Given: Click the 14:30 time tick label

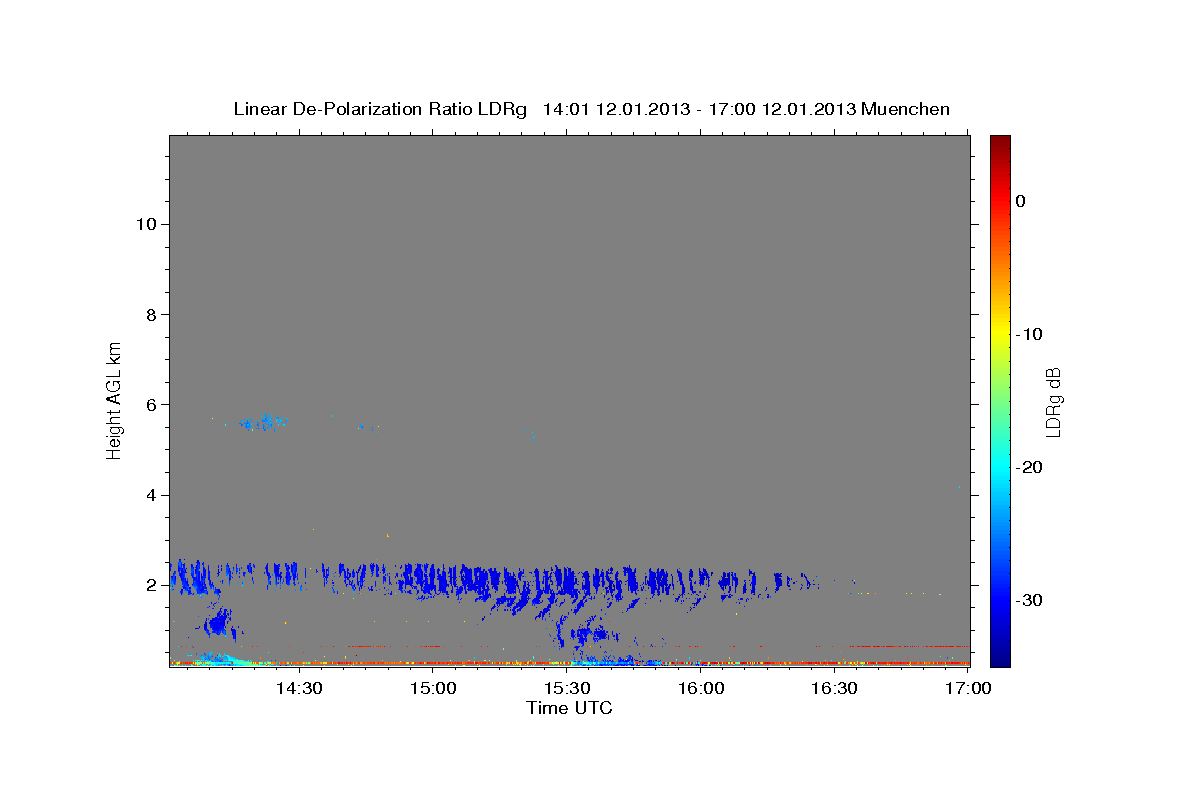Looking at the screenshot, I should pos(299,688).
